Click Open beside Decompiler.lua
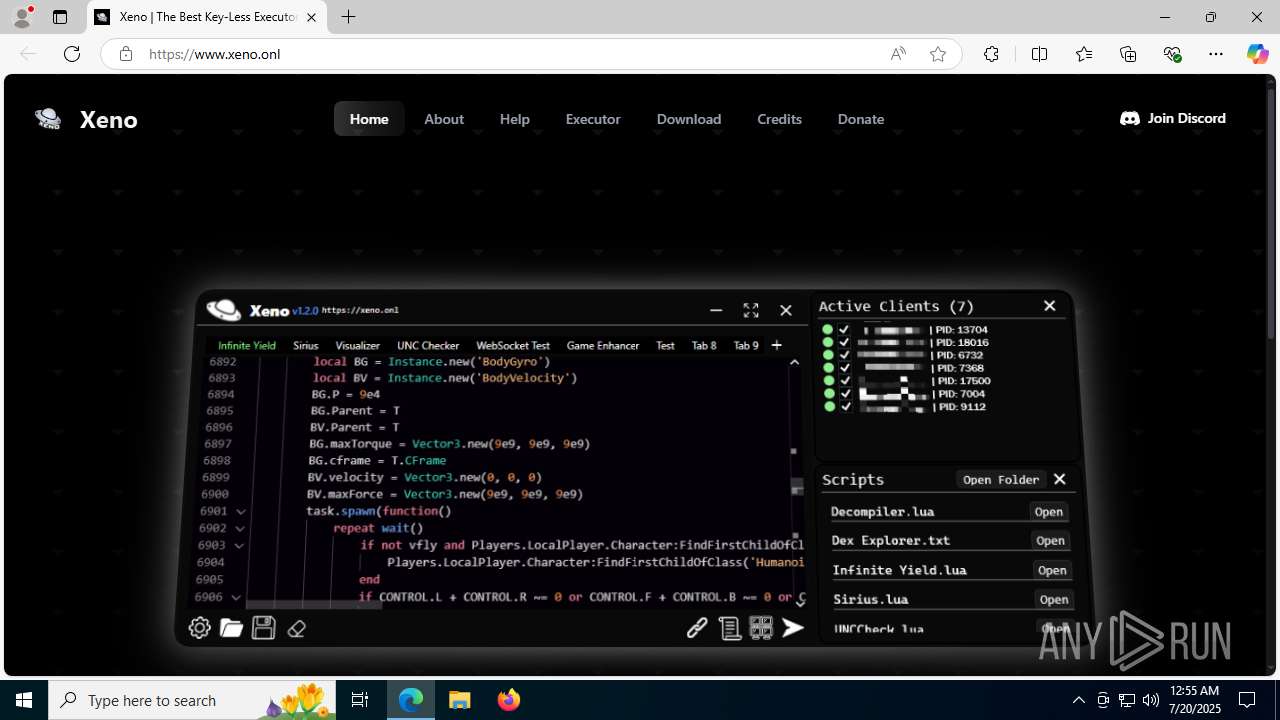Screen dimensions: 1280x720 point(1049,512)
